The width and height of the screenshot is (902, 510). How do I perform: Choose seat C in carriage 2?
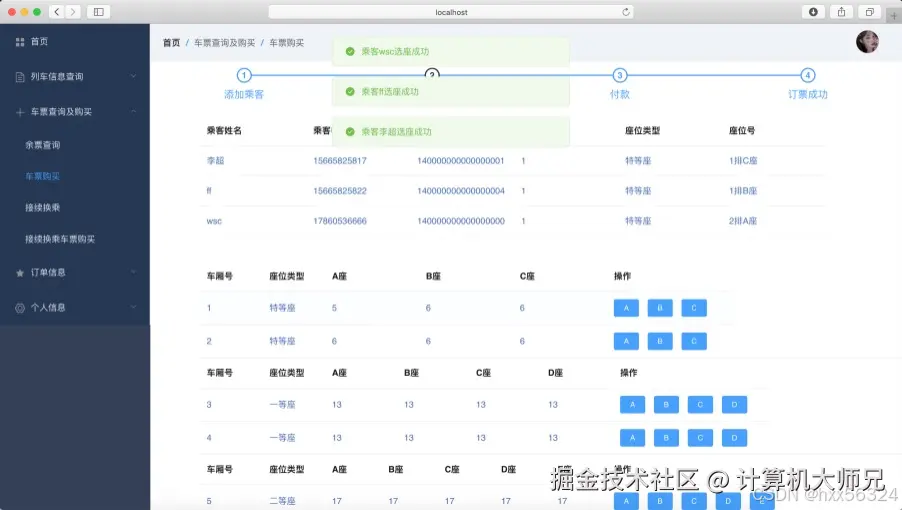pos(694,341)
